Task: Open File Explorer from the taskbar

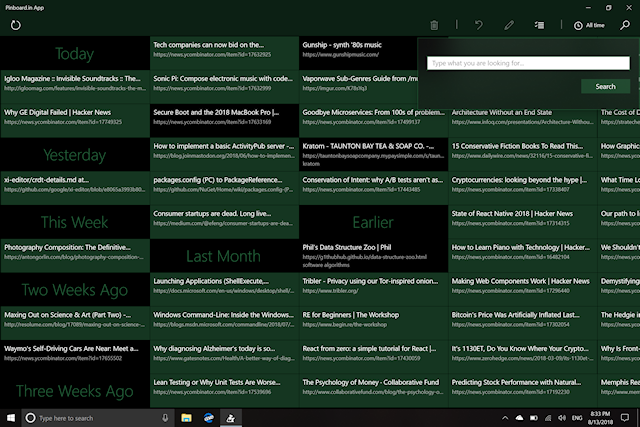Action: pyautogui.click(x=187, y=418)
